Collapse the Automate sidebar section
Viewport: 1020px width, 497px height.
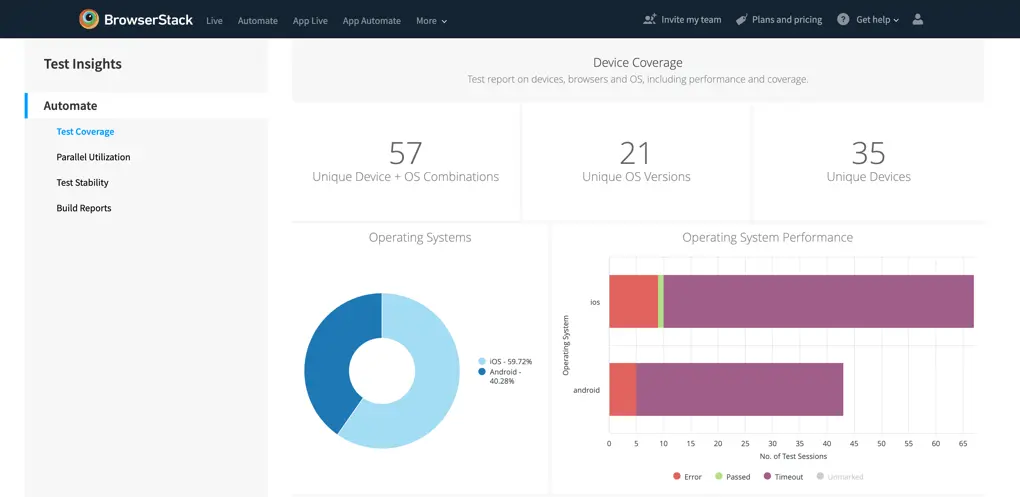point(70,106)
